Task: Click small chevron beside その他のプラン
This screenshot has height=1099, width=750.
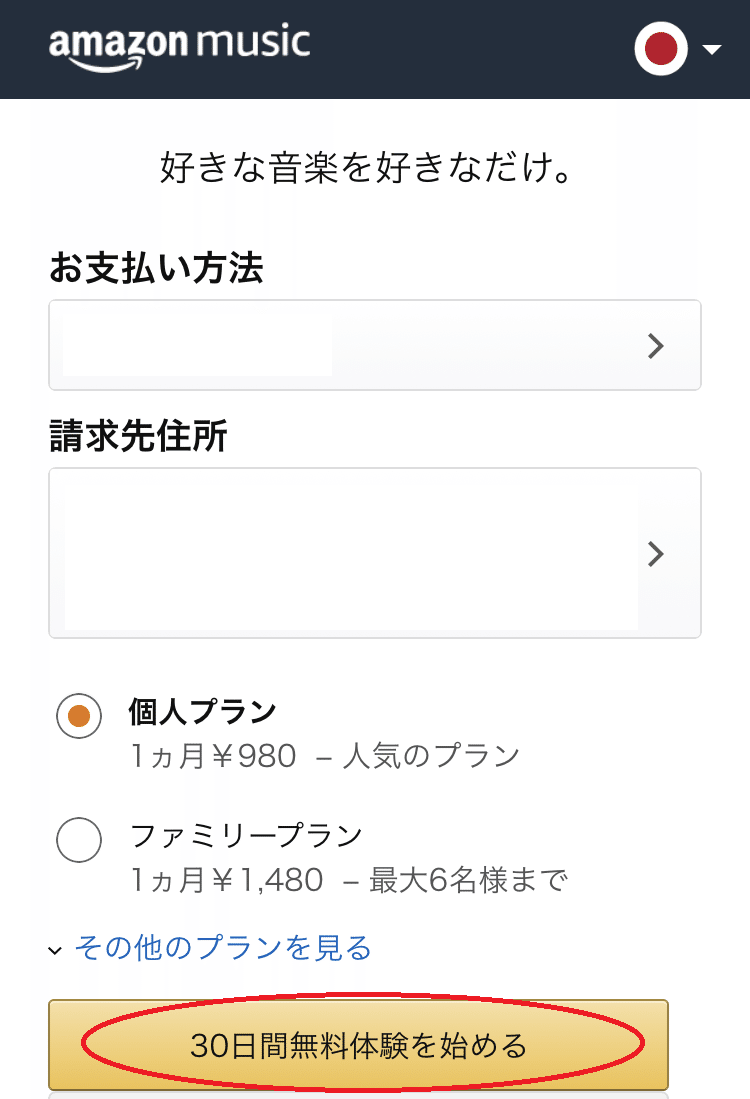Action: [x=55, y=951]
